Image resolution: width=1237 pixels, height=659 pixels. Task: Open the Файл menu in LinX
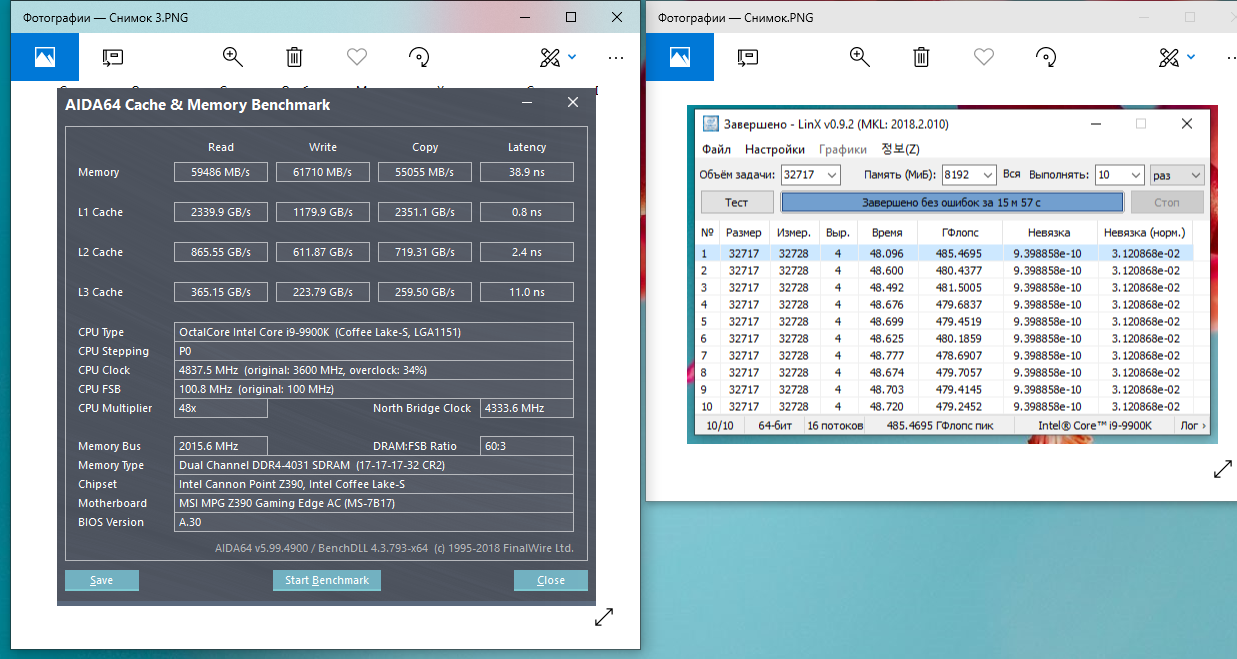716,149
